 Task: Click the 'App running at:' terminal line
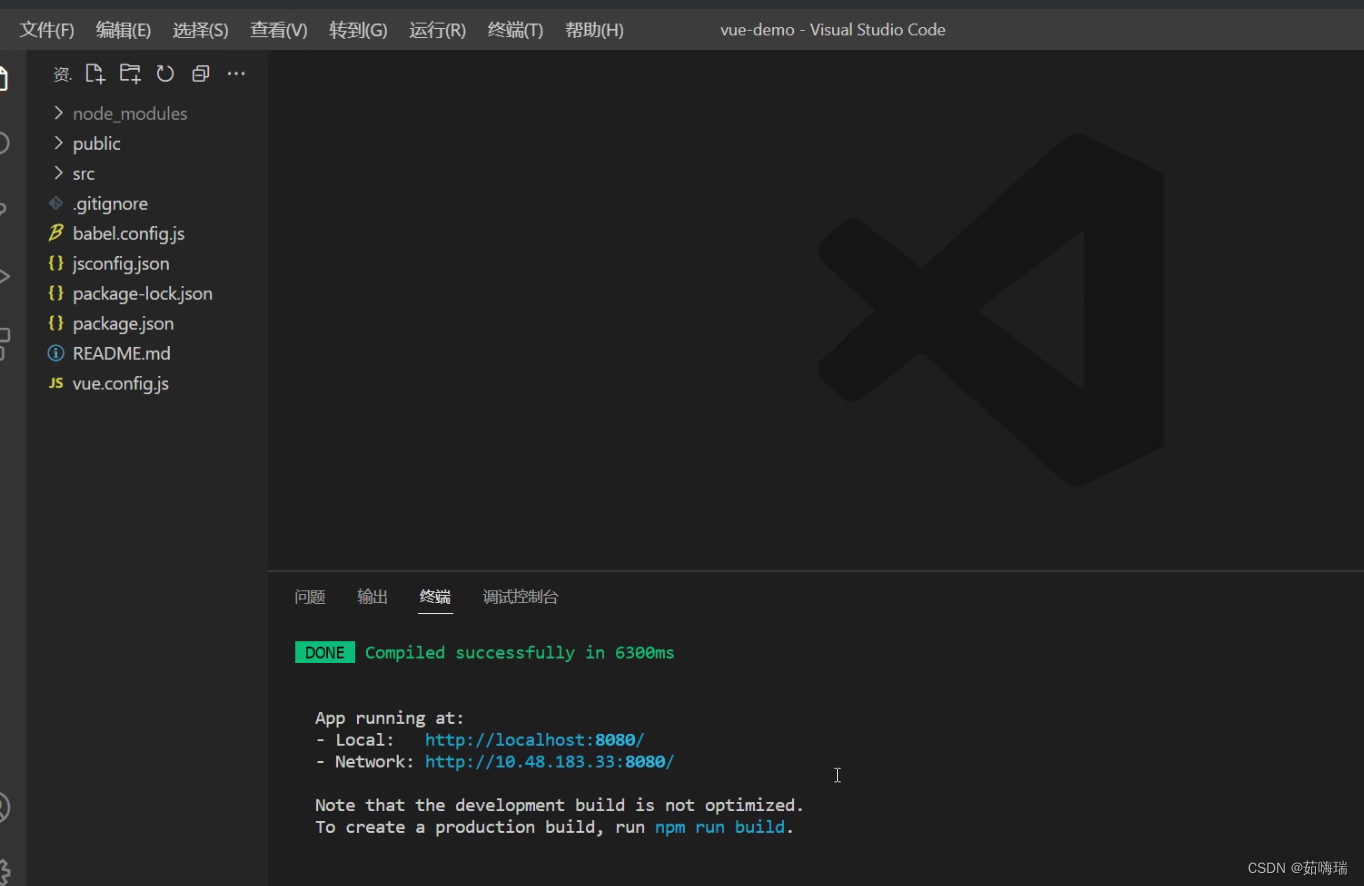click(390, 718)
